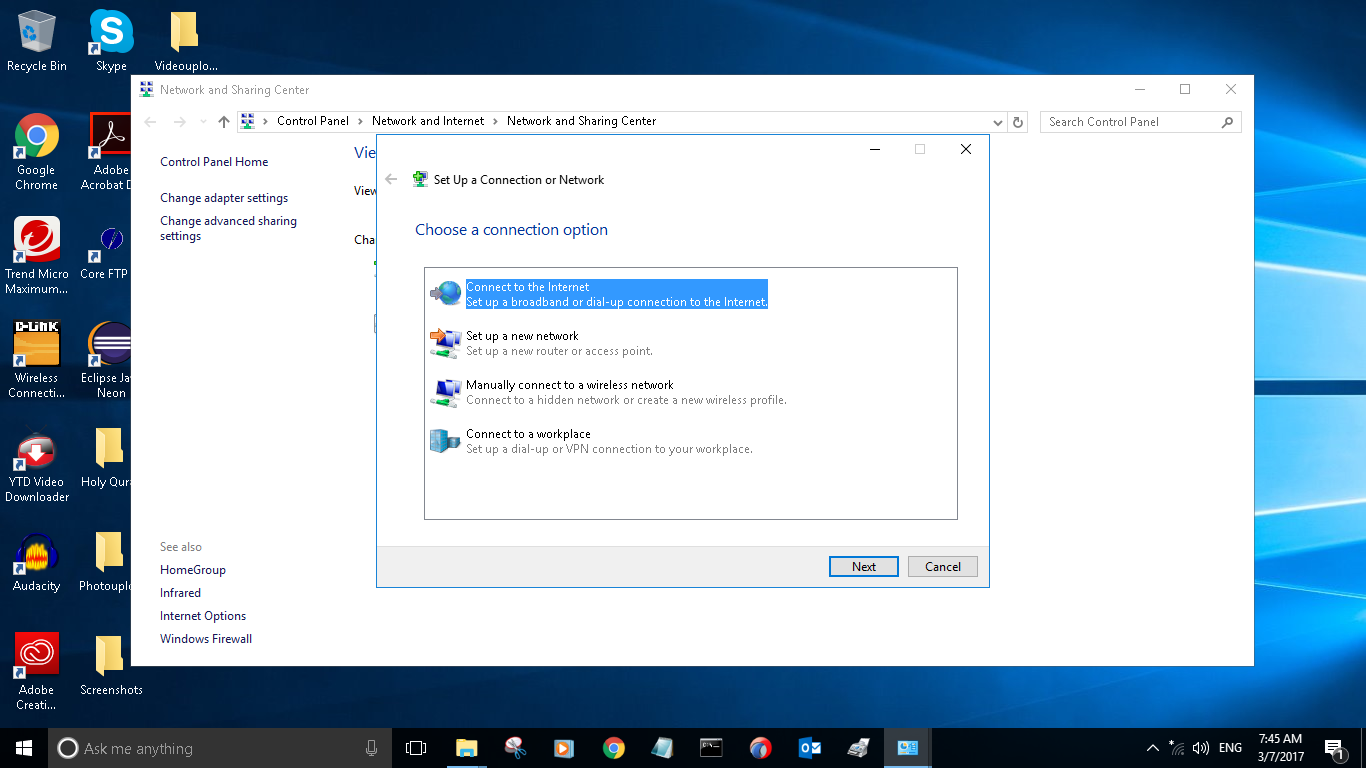The height and width of the screenshot is (768, 1366).
Task: Open the Adobe Creative Cloud desktop icon
Action: [x=37, y=672]
